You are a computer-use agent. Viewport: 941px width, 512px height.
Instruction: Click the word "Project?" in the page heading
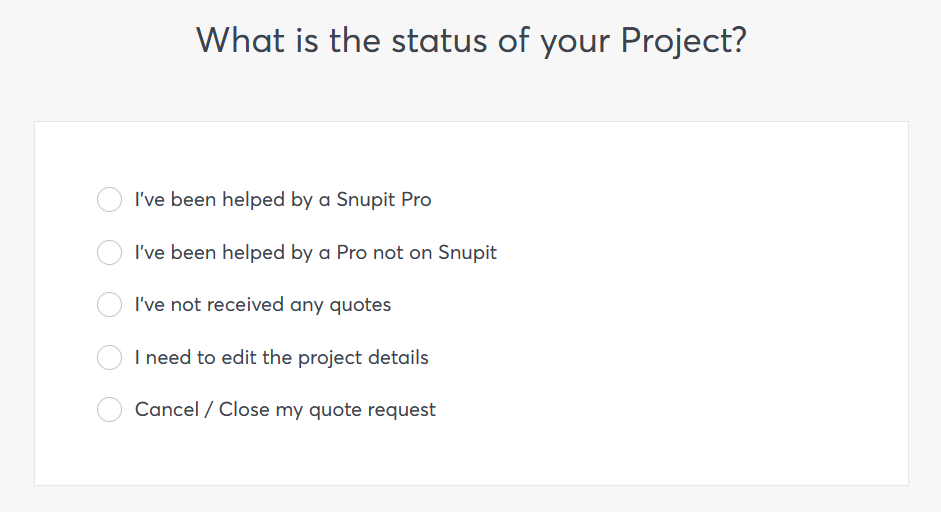(x=683, y=41)
